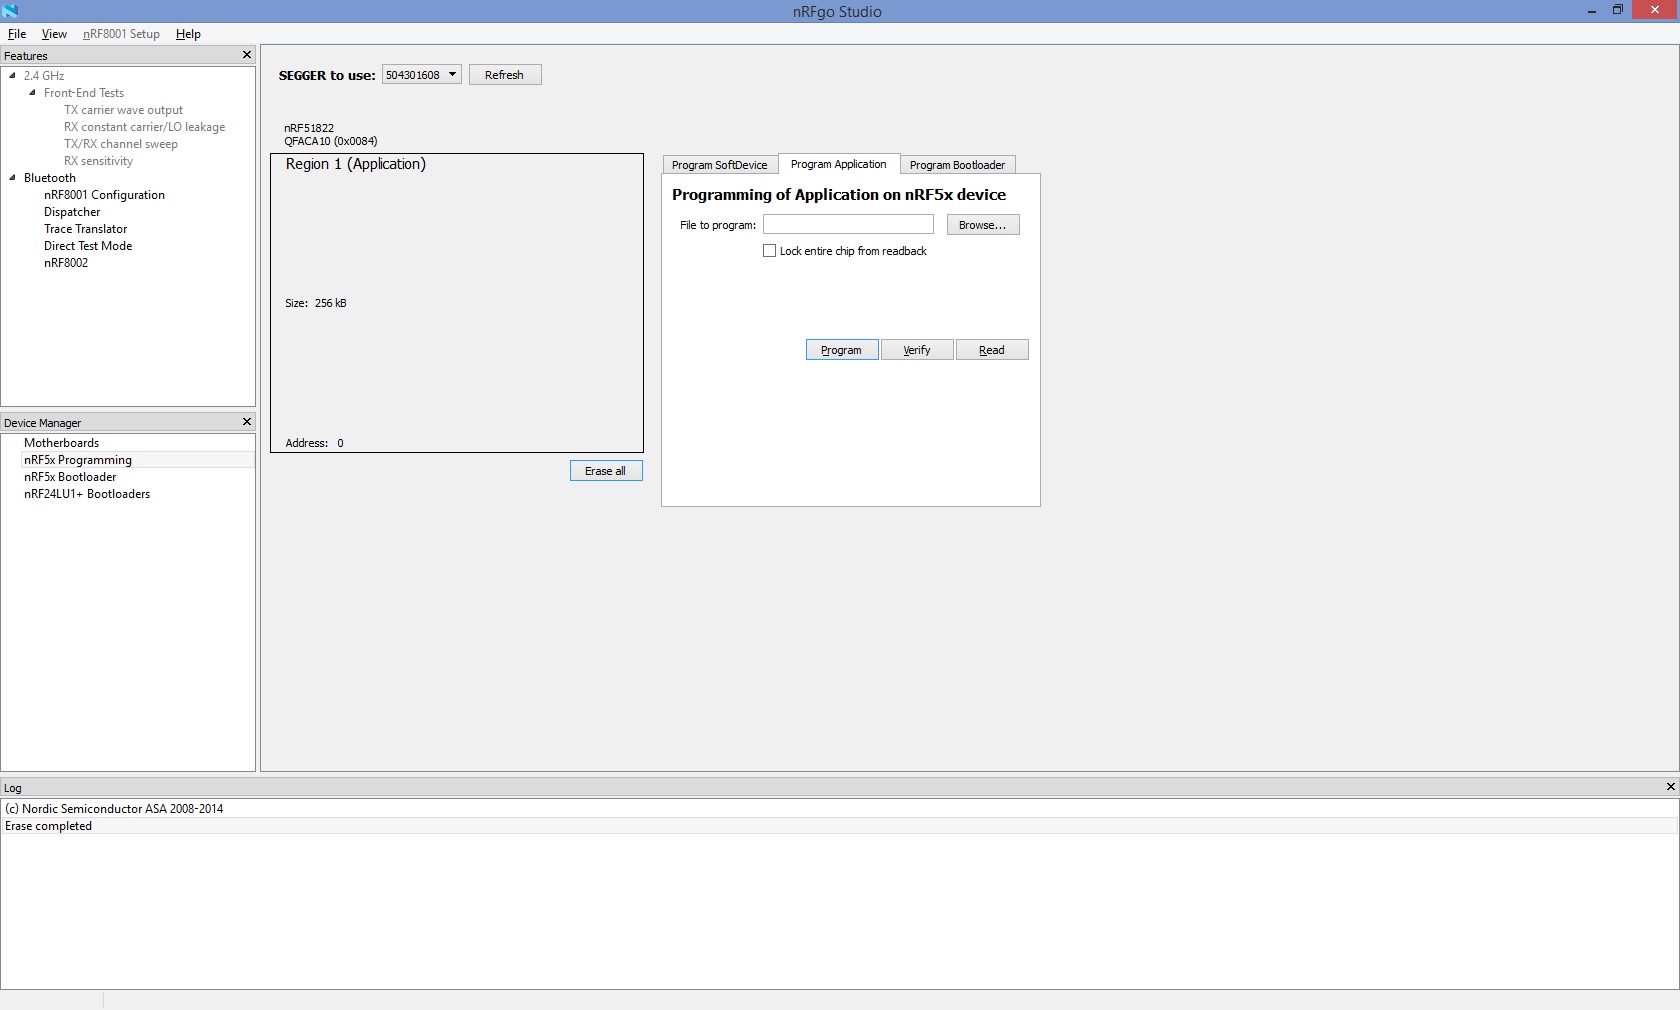This screenshot has height=1010, width=1680.
Task: Click Browse to choose a file
Action: (983, 225)
